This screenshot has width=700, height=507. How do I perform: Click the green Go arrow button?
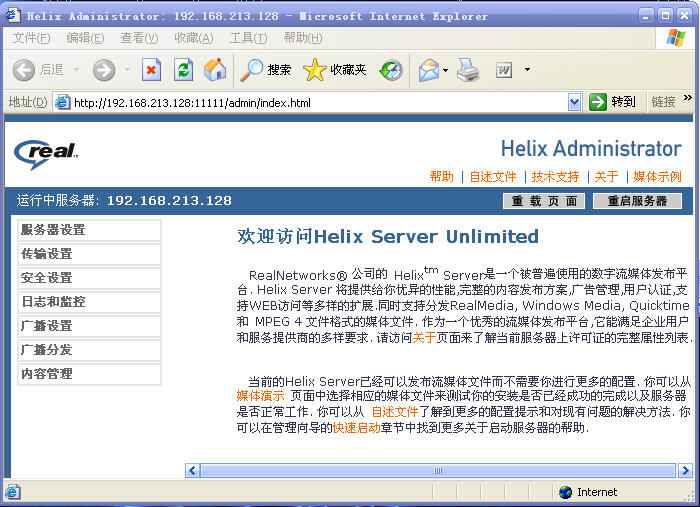tap(598, 102)
